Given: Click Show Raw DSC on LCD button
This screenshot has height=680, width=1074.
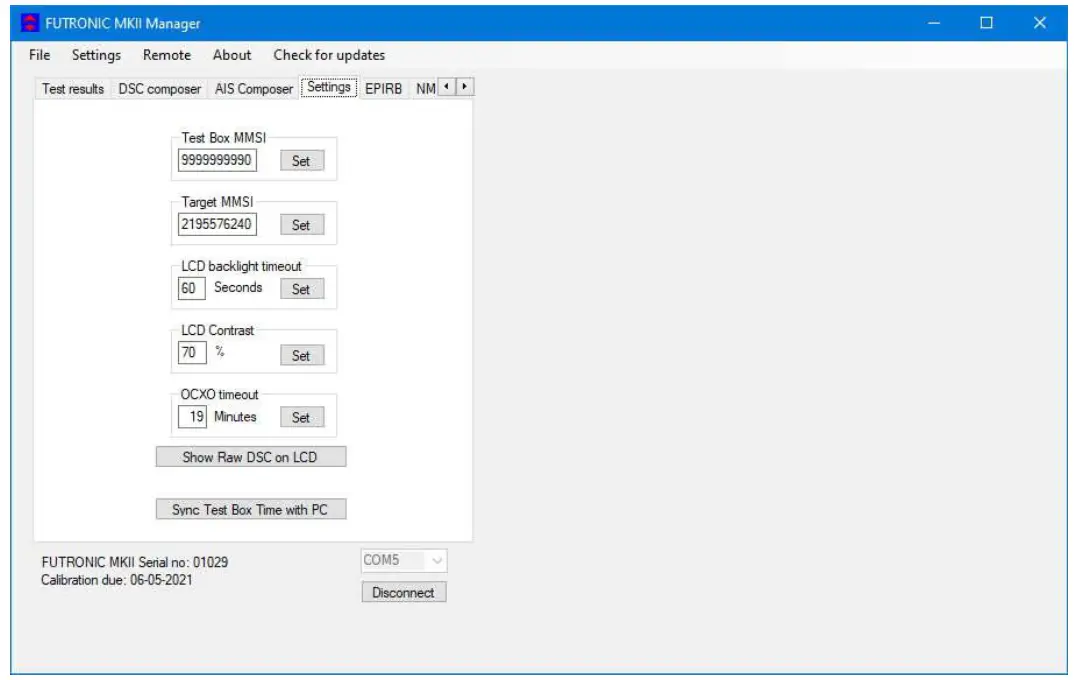Looking at the screenshot, I should click(251, 457).
